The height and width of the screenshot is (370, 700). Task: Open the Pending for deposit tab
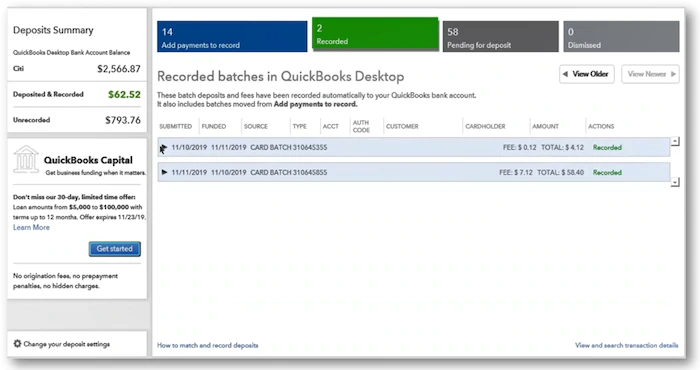[500, 36]
